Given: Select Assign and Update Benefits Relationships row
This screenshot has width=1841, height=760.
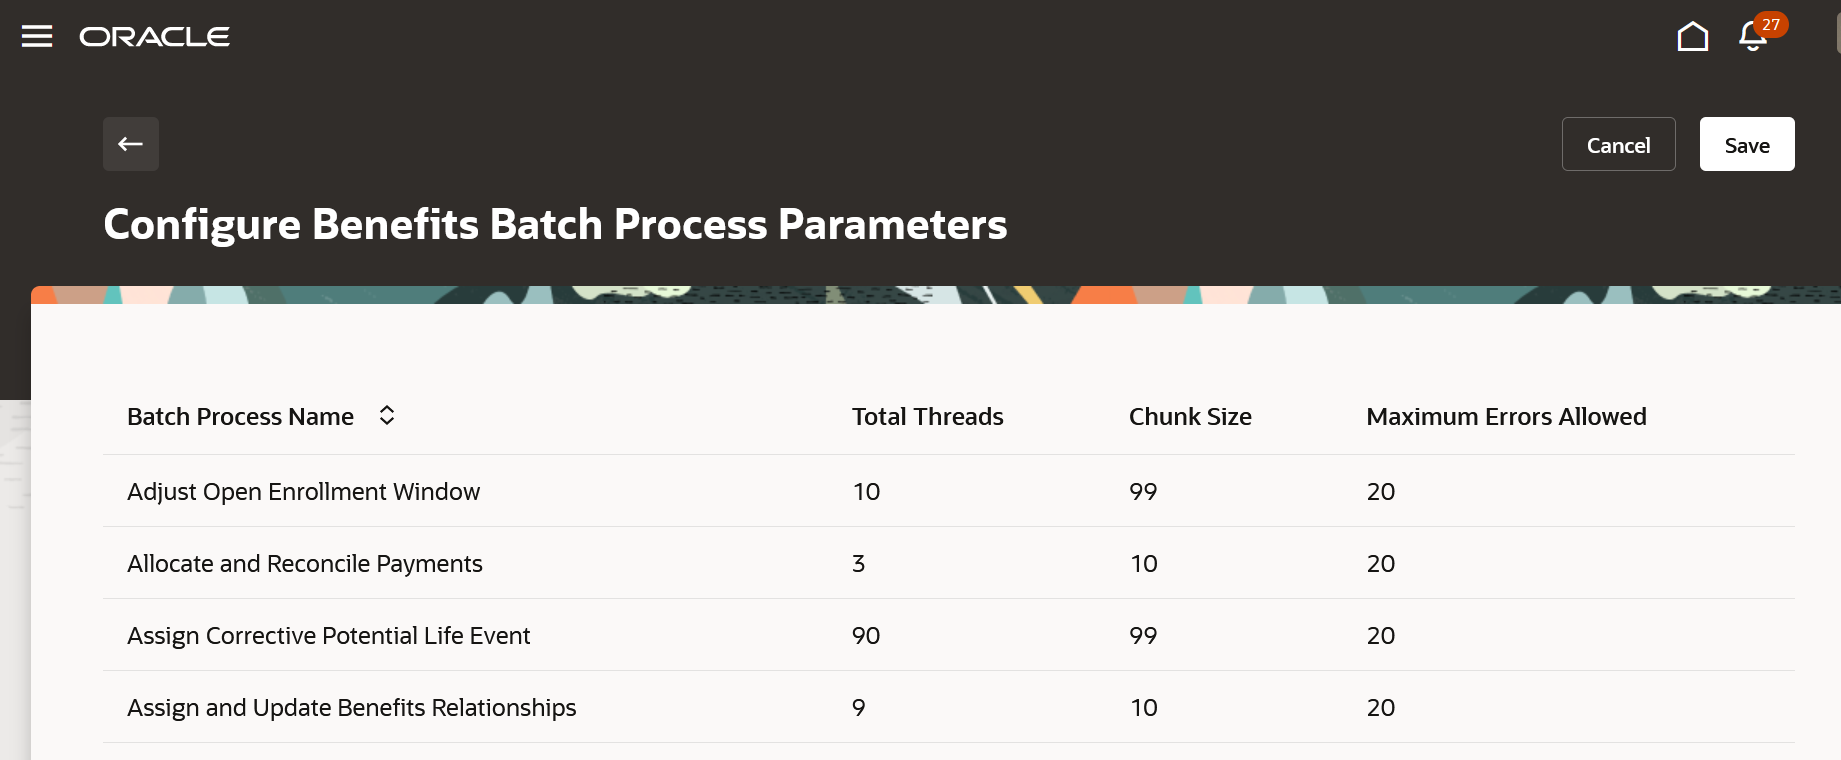Looking at the screenshot, I should [949, 707].
